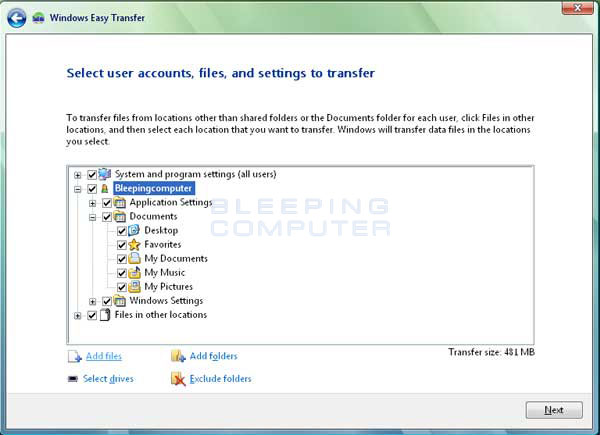Open the Add files link
Image resolution: width=600 pixels, height=435 pixels.
[104, 356]
